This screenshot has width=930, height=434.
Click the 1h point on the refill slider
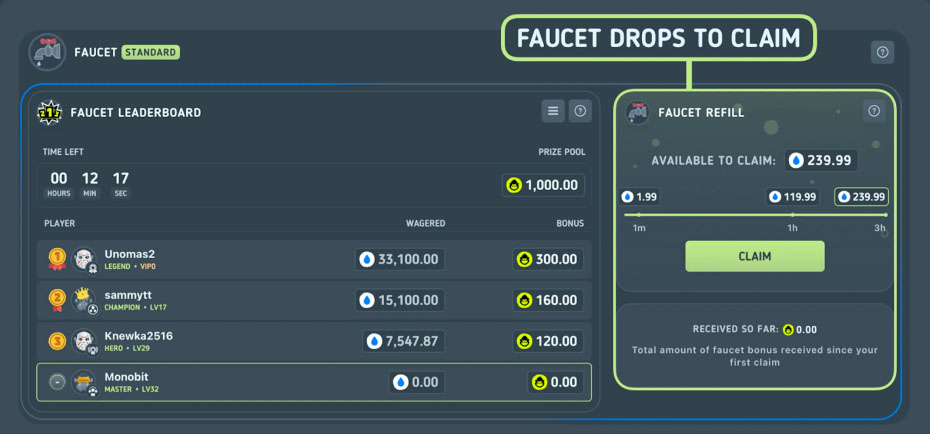(792, 215)
